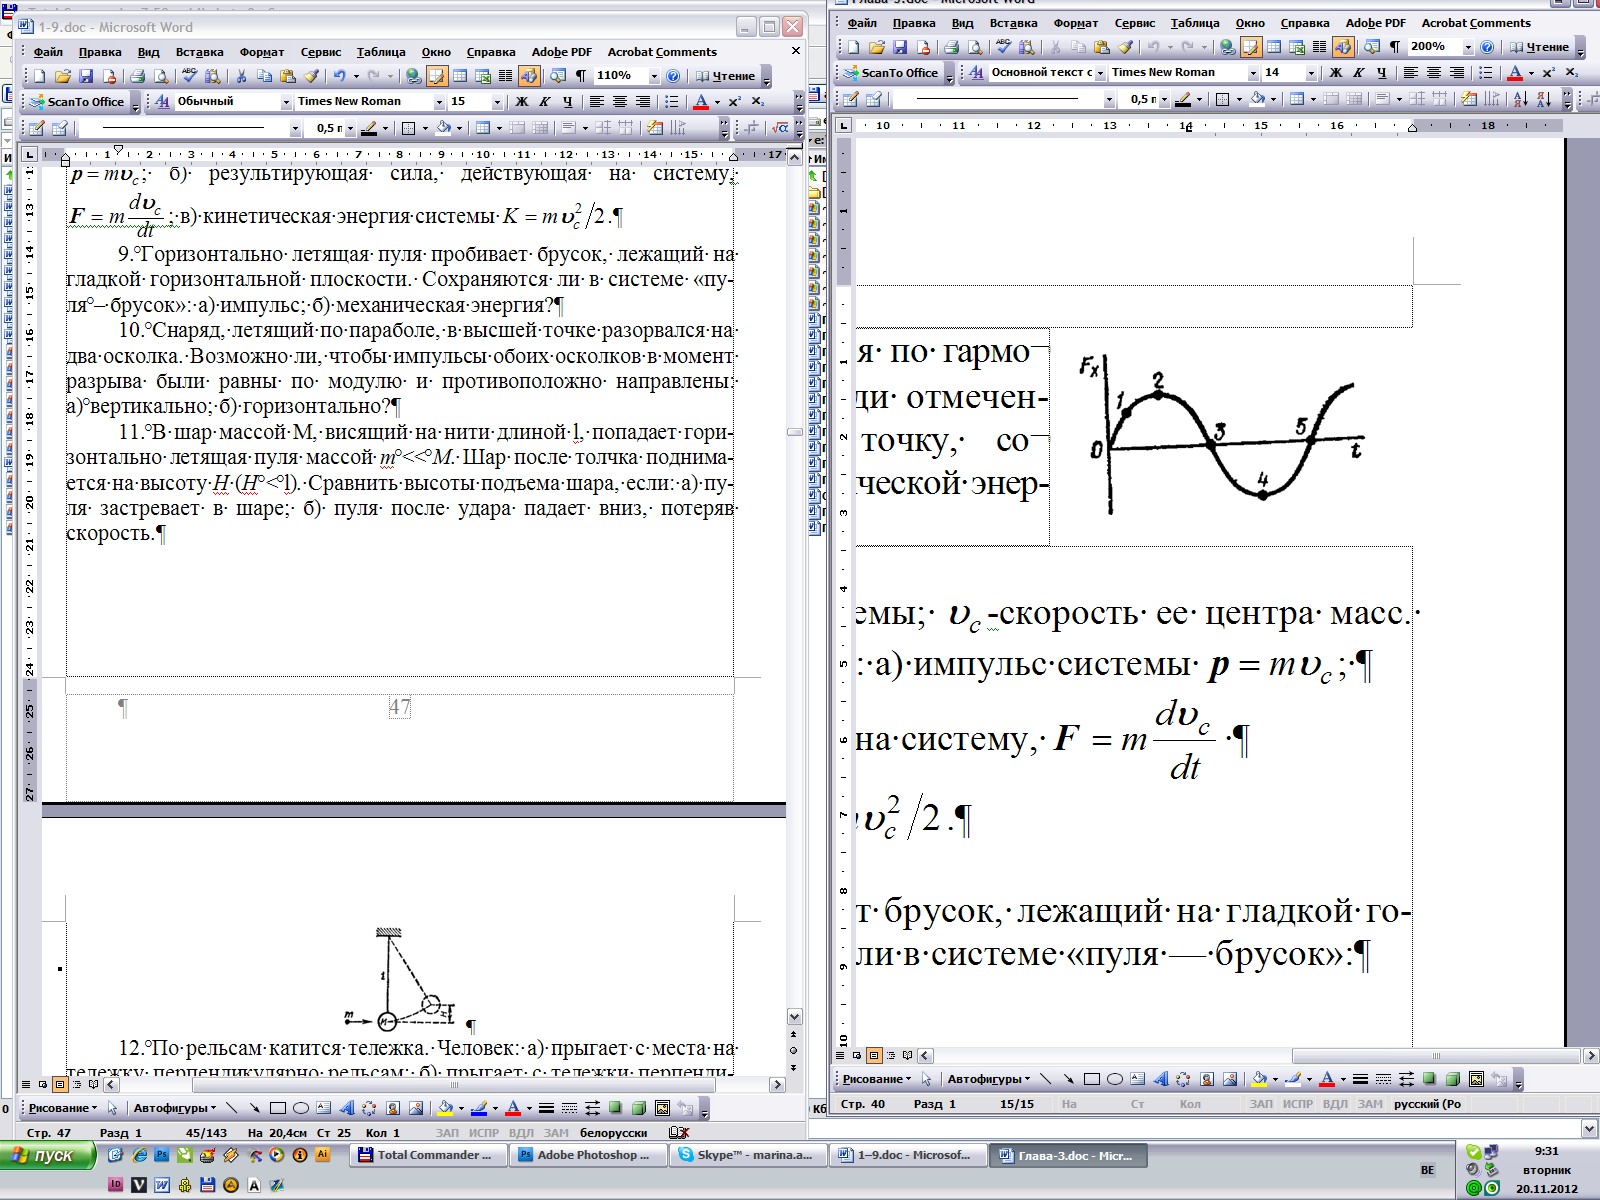Image resolution: width=1600 pixels, height=1200 pixels.
Task: Click ScanTo Office button in Глава-3.doc
Action: (x=891, y=73)
